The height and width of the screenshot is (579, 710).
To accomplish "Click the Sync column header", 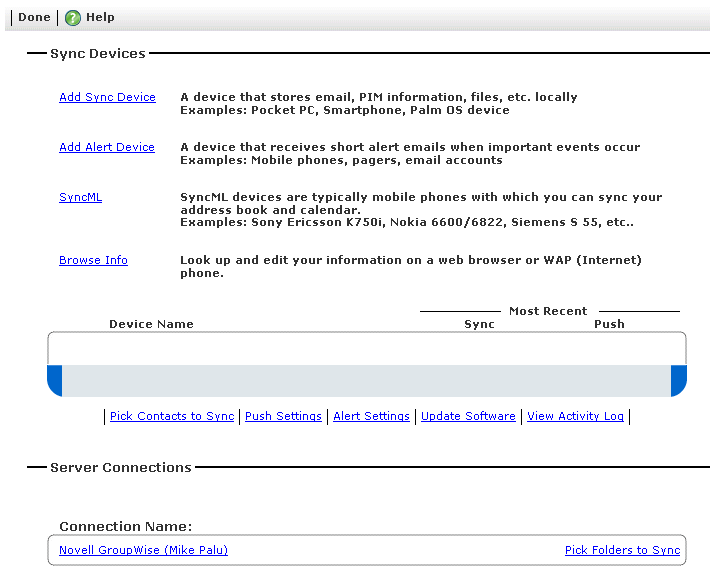I will [x=479, y=324].
